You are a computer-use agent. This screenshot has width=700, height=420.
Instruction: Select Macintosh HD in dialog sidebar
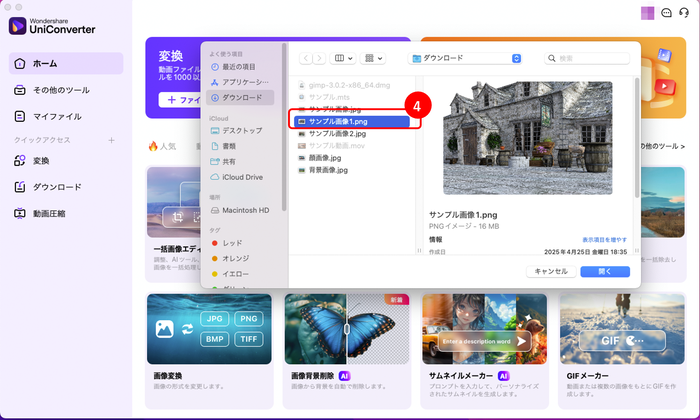[240, 210]
